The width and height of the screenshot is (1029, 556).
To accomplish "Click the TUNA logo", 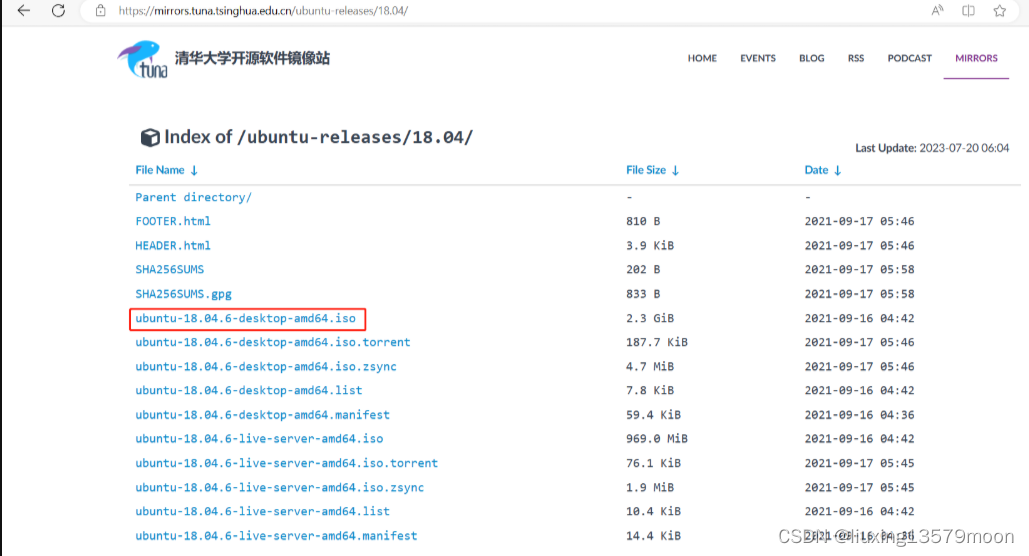I will point(143,59).
